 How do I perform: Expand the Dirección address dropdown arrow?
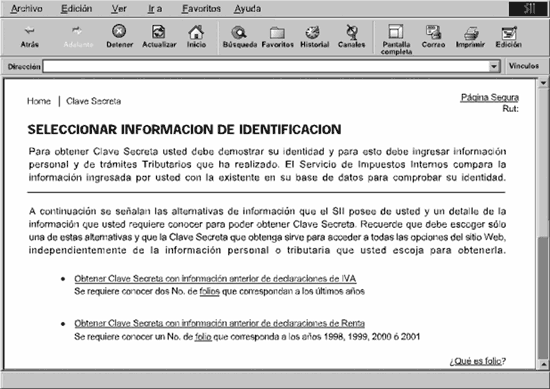pos(494,66)
